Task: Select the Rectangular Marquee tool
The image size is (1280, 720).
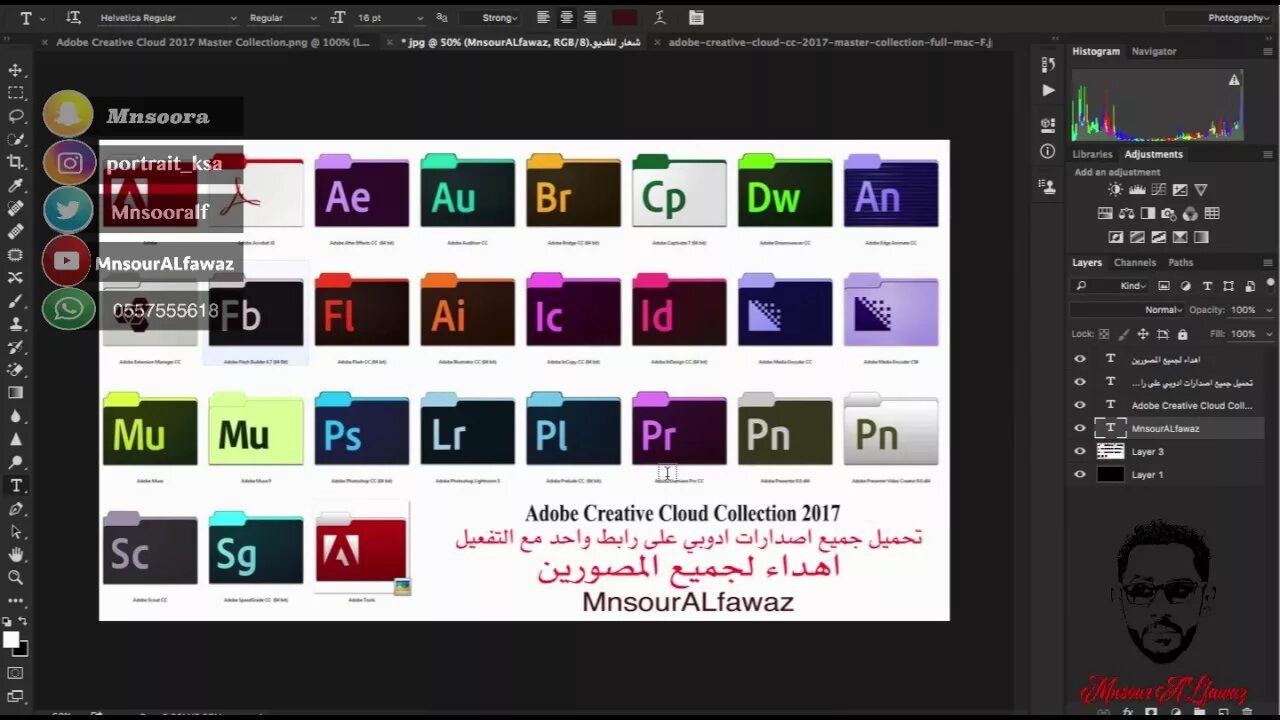Action: 16,93
